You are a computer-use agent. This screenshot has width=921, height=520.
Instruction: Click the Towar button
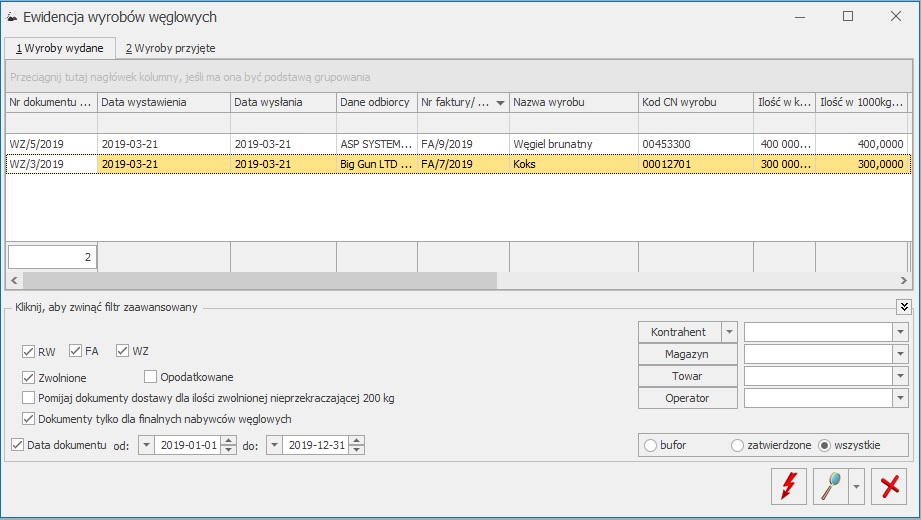[687, 376]
